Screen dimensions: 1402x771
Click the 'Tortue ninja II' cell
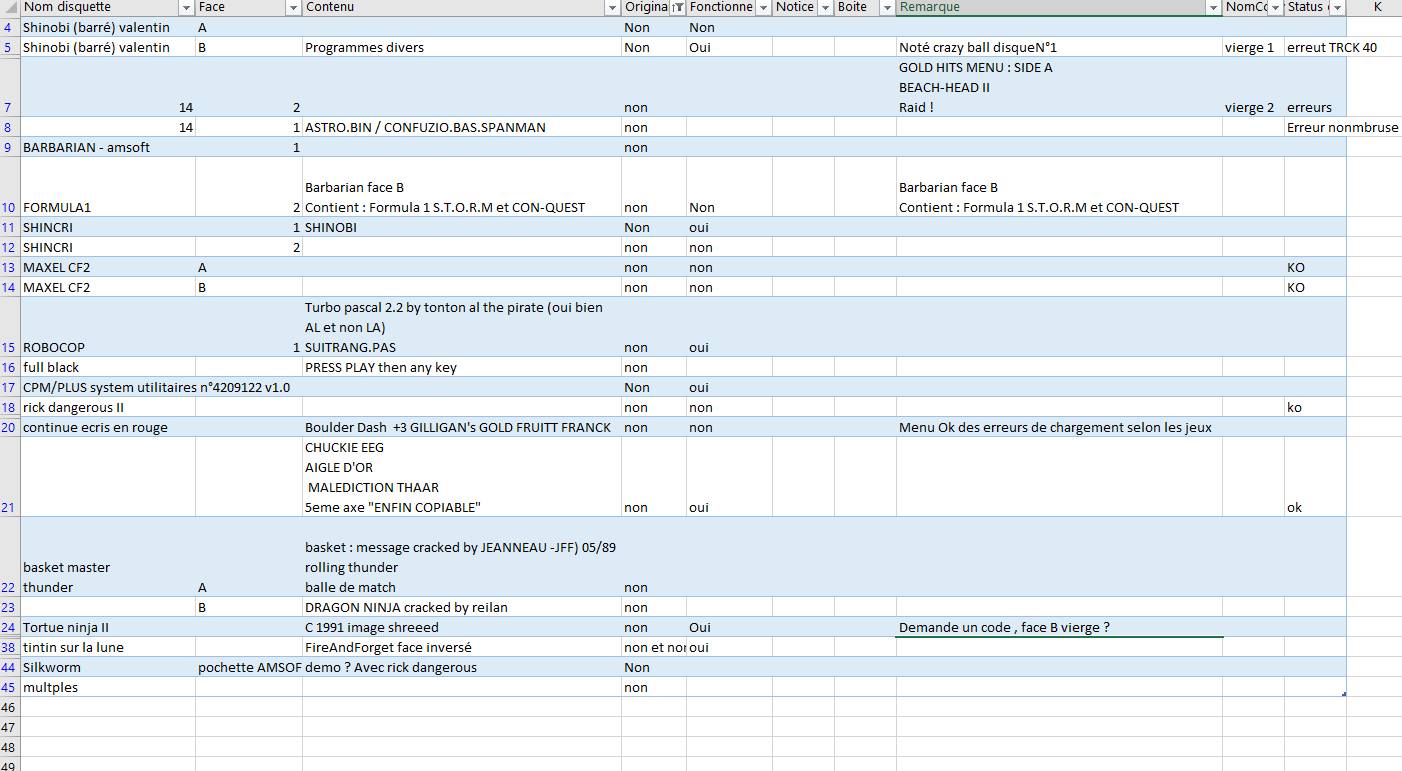pos(108,627)
